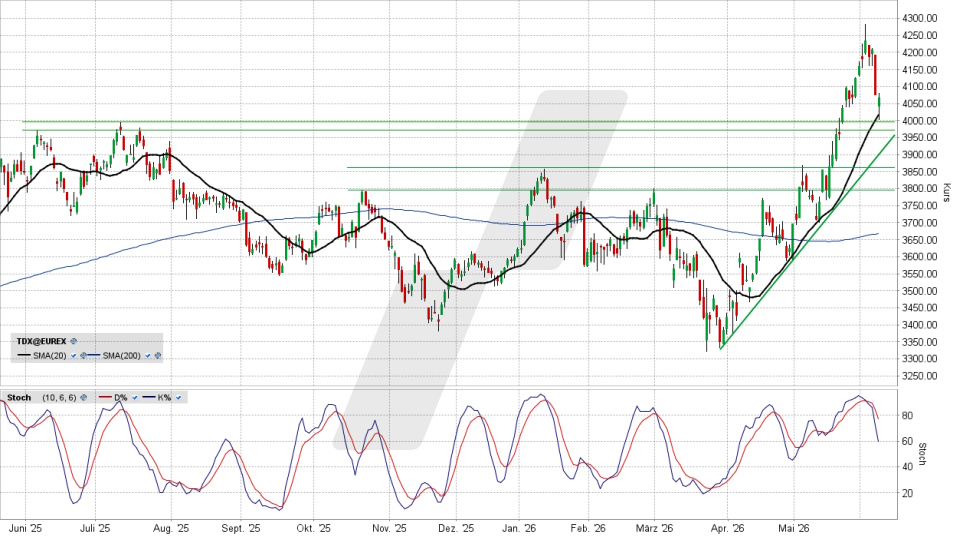The height and width of the screenshot is (540, 960).
Task: Click the 3650.00 price axis label
Action: point(919,239)
